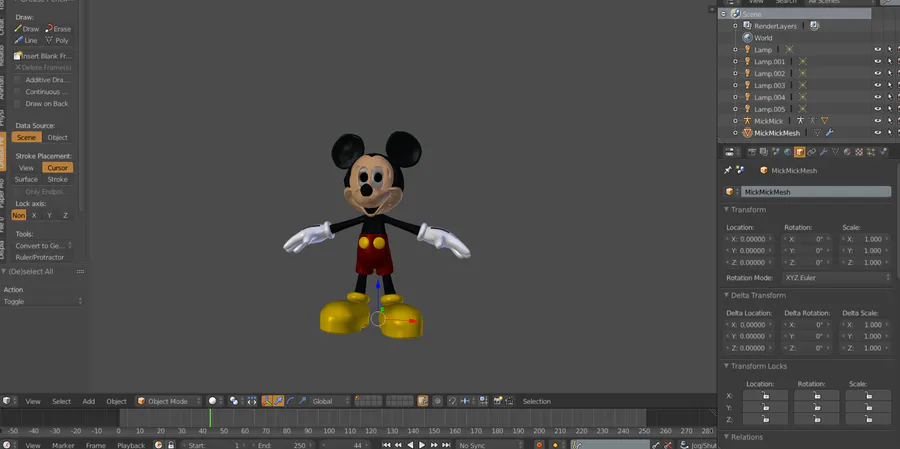Click the proportional editing icon
Image resolution: width=900 pixels, height=449 pixels.
point(437,401)
